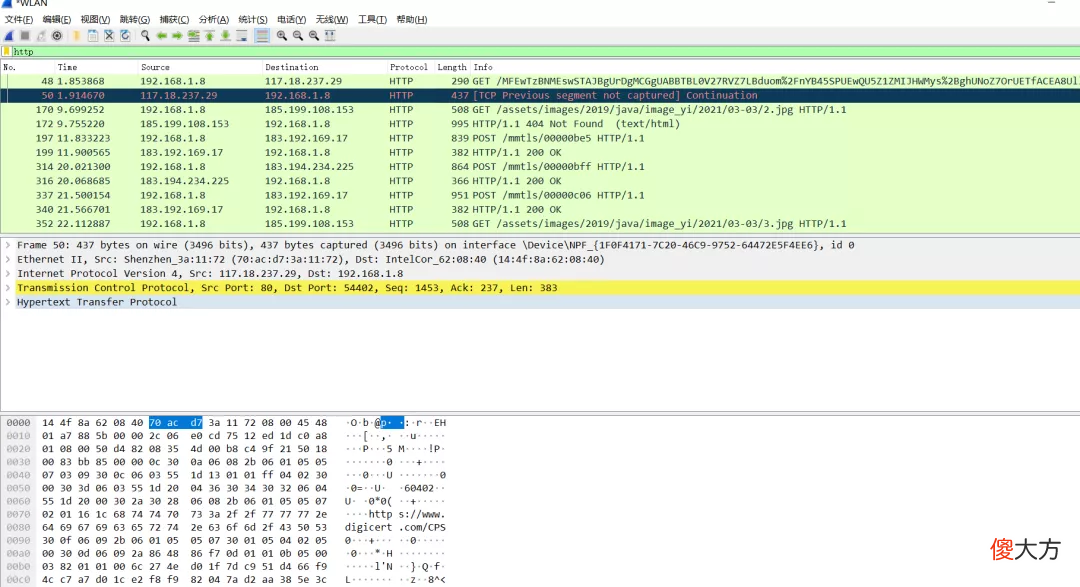Viewport: 1080px width, 587px height.
Task: Close this capture file icon
Action: pyautogui.click(x=109, y=36)
